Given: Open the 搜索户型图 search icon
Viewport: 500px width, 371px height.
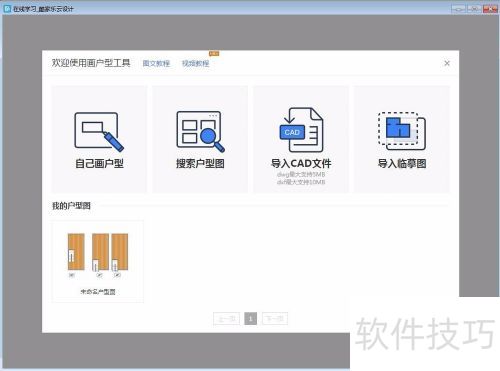Looking at the screenshot, I should pyautogui.click(x=200, y=131).
